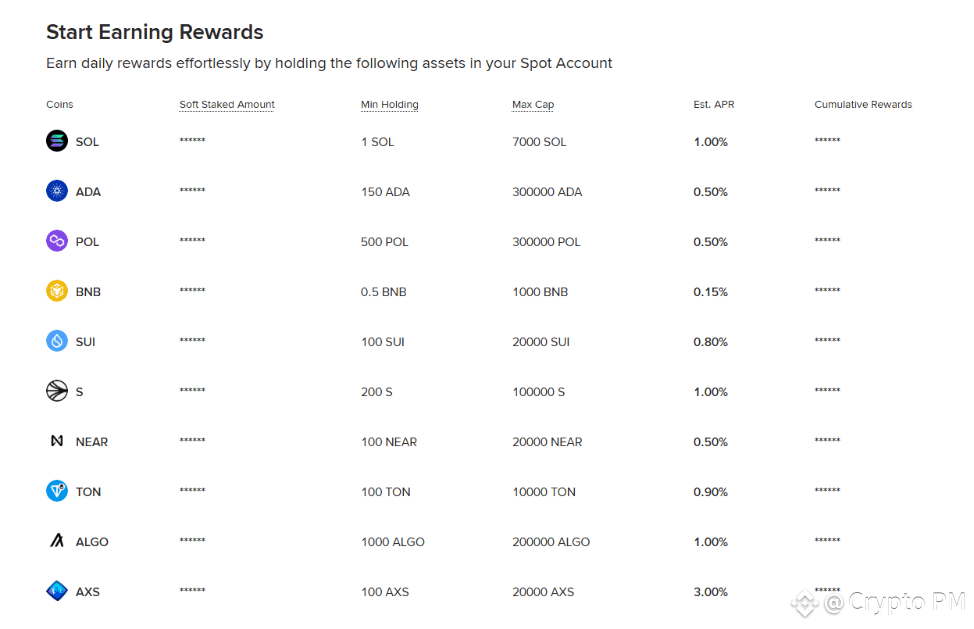The image size is (974, 629).
Task: Click the purple POL coin icon
Action: click(57, 241)
